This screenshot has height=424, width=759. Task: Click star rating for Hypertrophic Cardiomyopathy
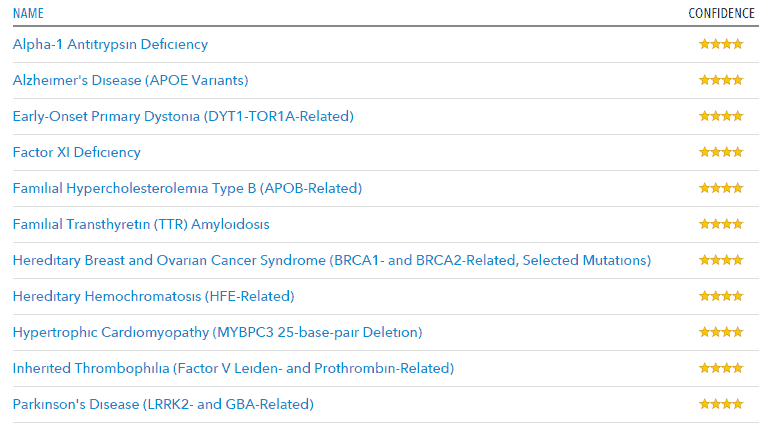(721, 332)
